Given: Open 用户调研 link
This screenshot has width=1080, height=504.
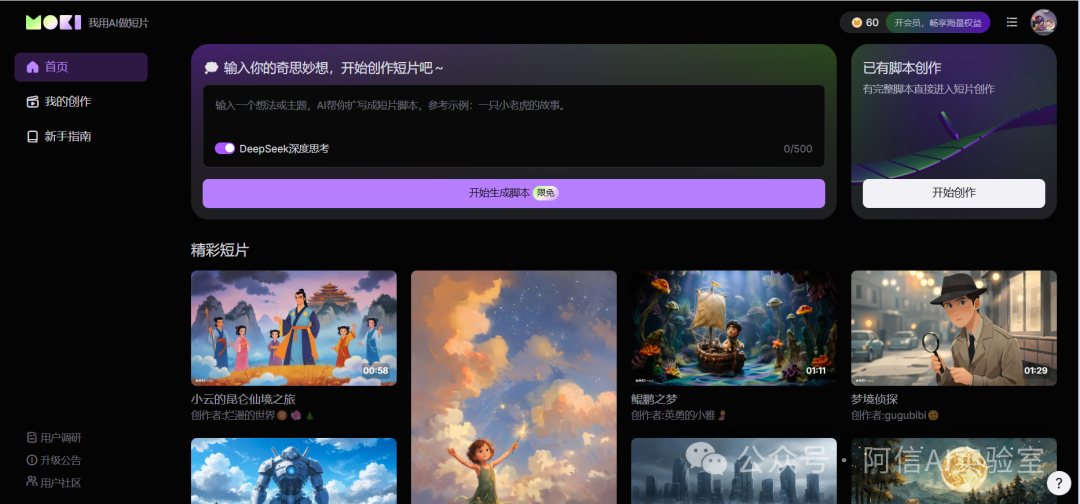Looking at the screenshot, I should 54,438.
